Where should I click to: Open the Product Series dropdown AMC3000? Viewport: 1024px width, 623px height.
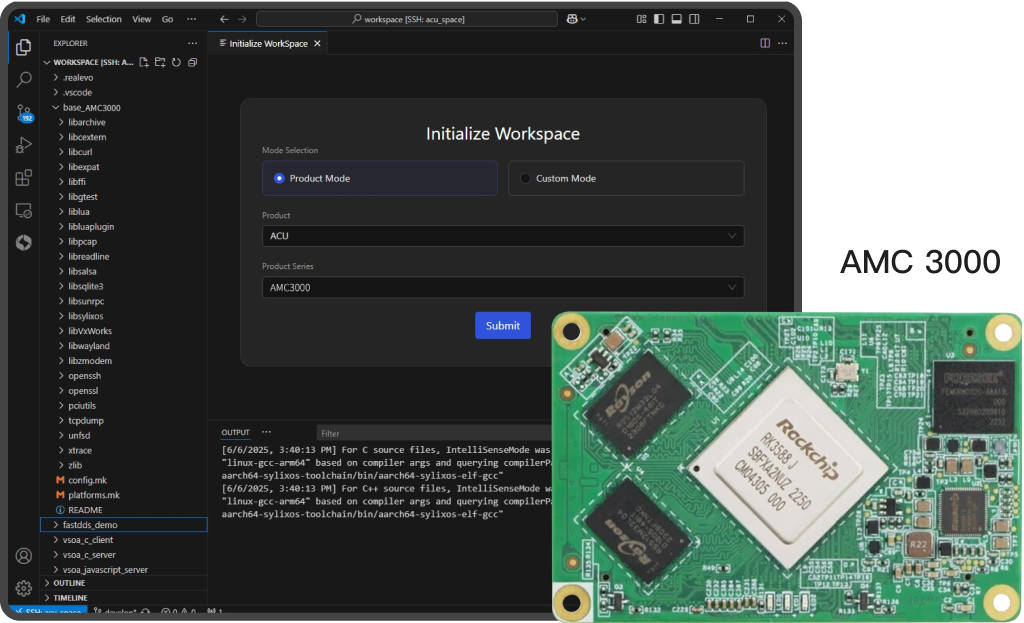coord(503,287)
